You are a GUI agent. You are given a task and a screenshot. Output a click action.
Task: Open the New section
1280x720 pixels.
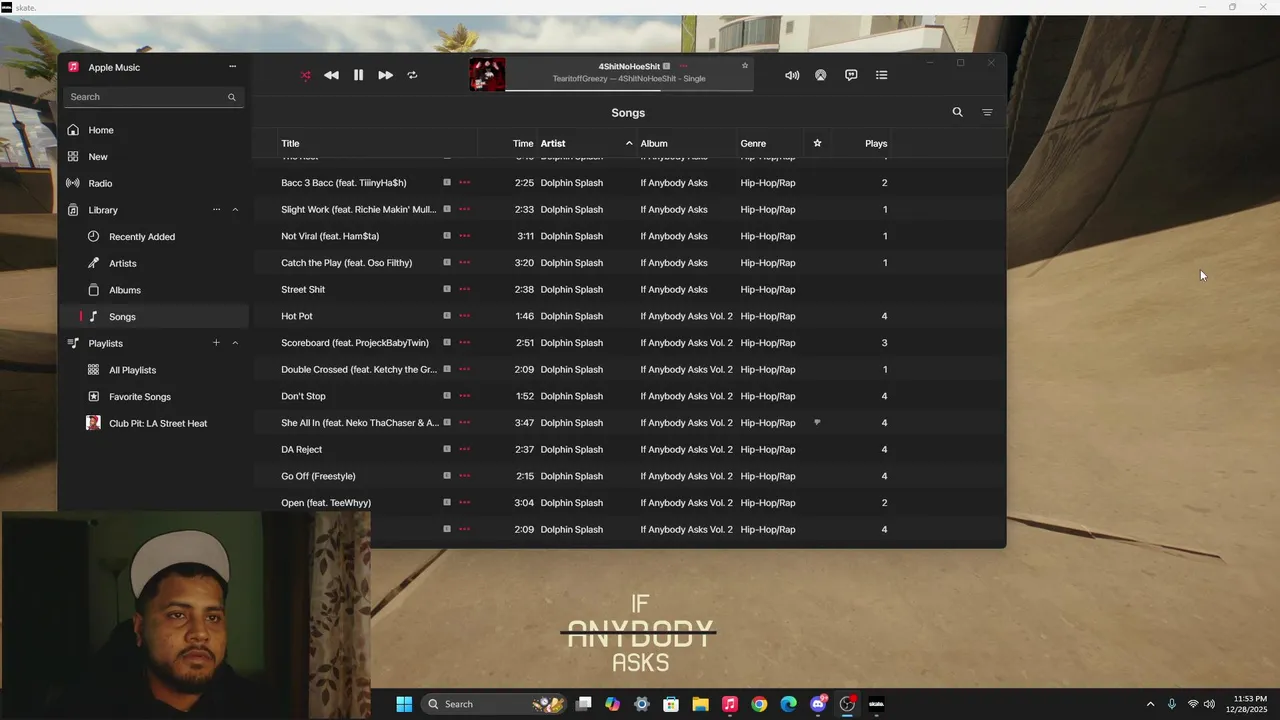coord(98,157)
